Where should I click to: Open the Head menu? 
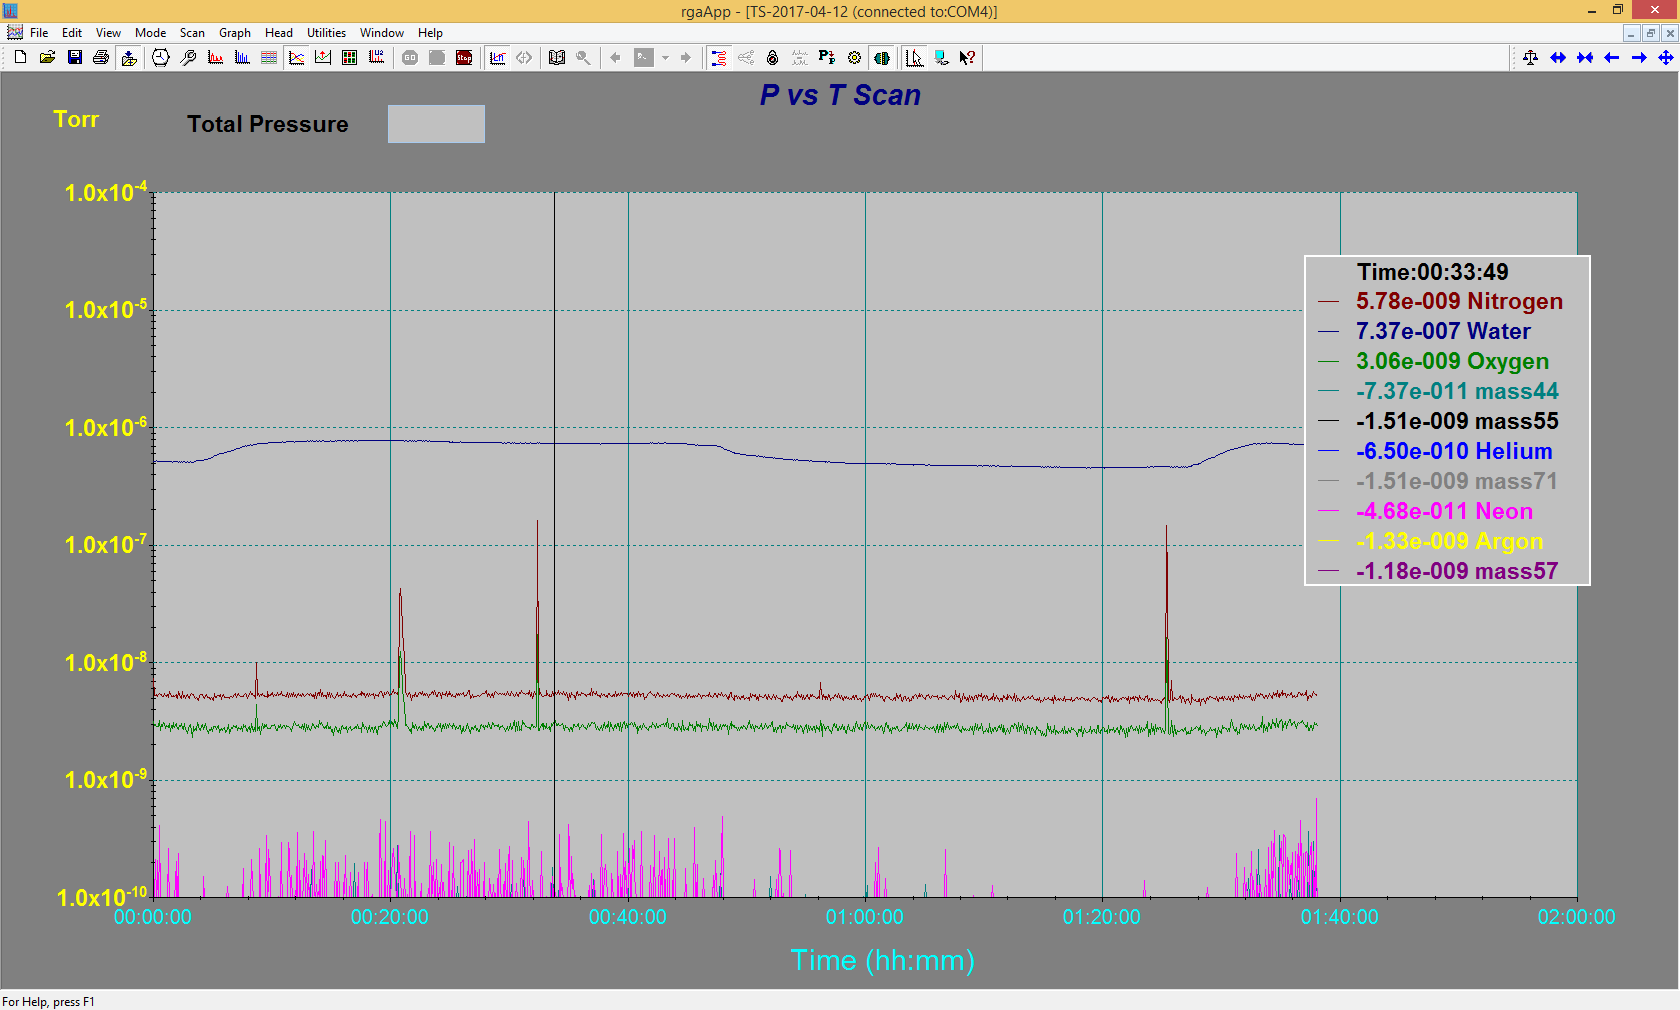pos(279,33)
